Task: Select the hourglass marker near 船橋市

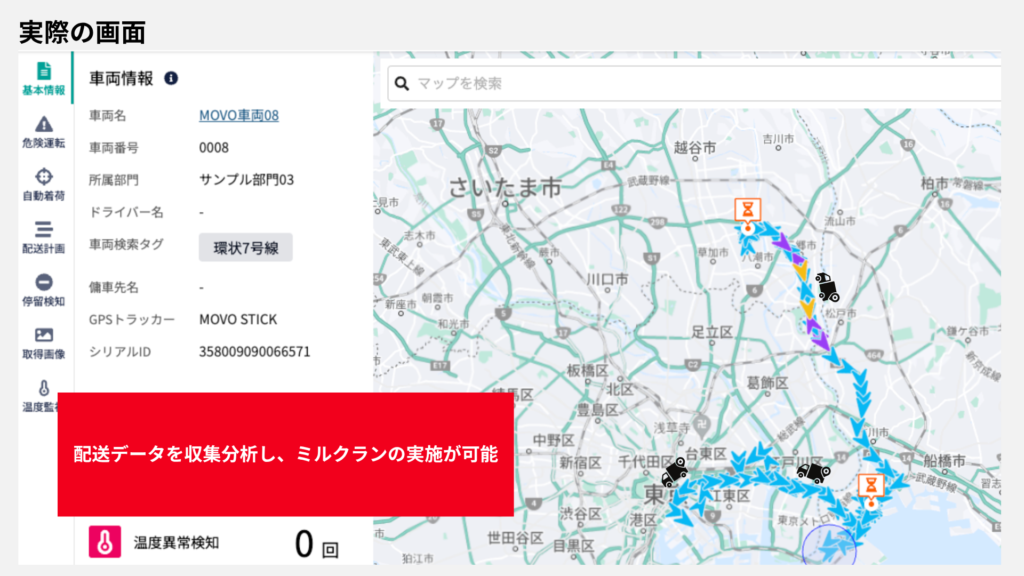Action: pos(871,488)
